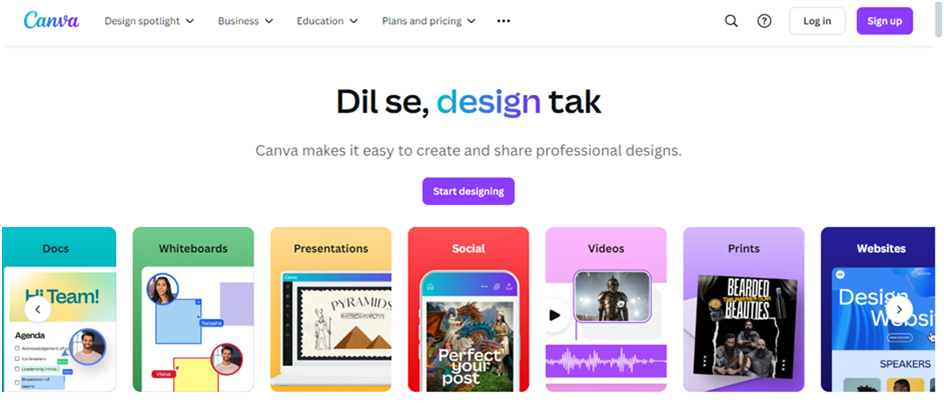Expand the Business dropdown menu
Viewport: 944px width, 410px height.
tap(246, 21)
